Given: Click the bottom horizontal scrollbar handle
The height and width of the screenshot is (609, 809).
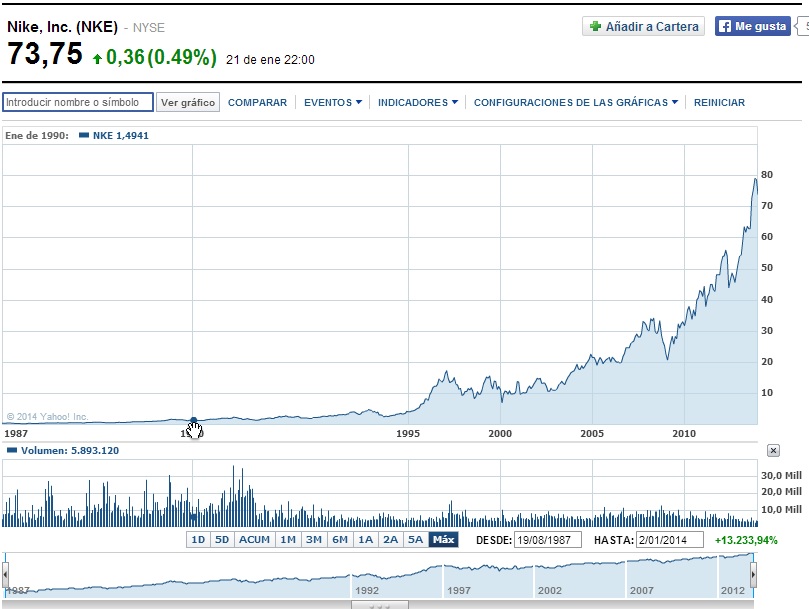Looking at the screenshot, I should click(x=380, y=605).
